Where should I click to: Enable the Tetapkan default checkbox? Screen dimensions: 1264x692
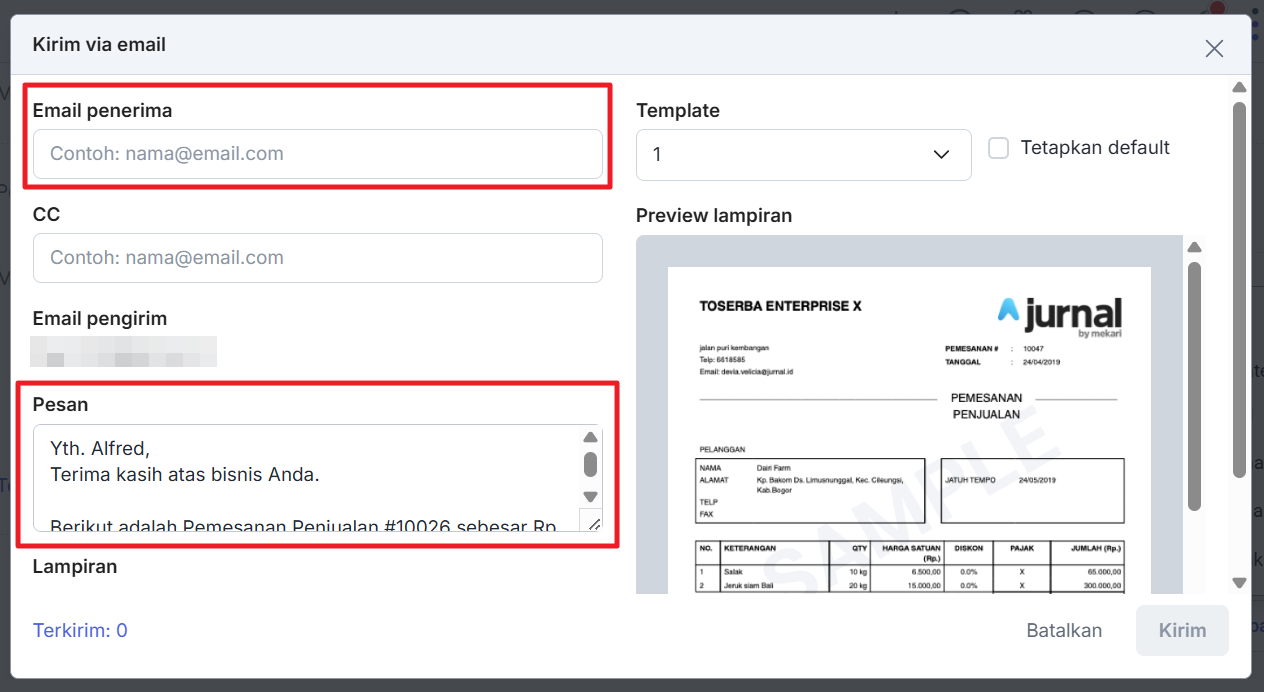[998, 148]
